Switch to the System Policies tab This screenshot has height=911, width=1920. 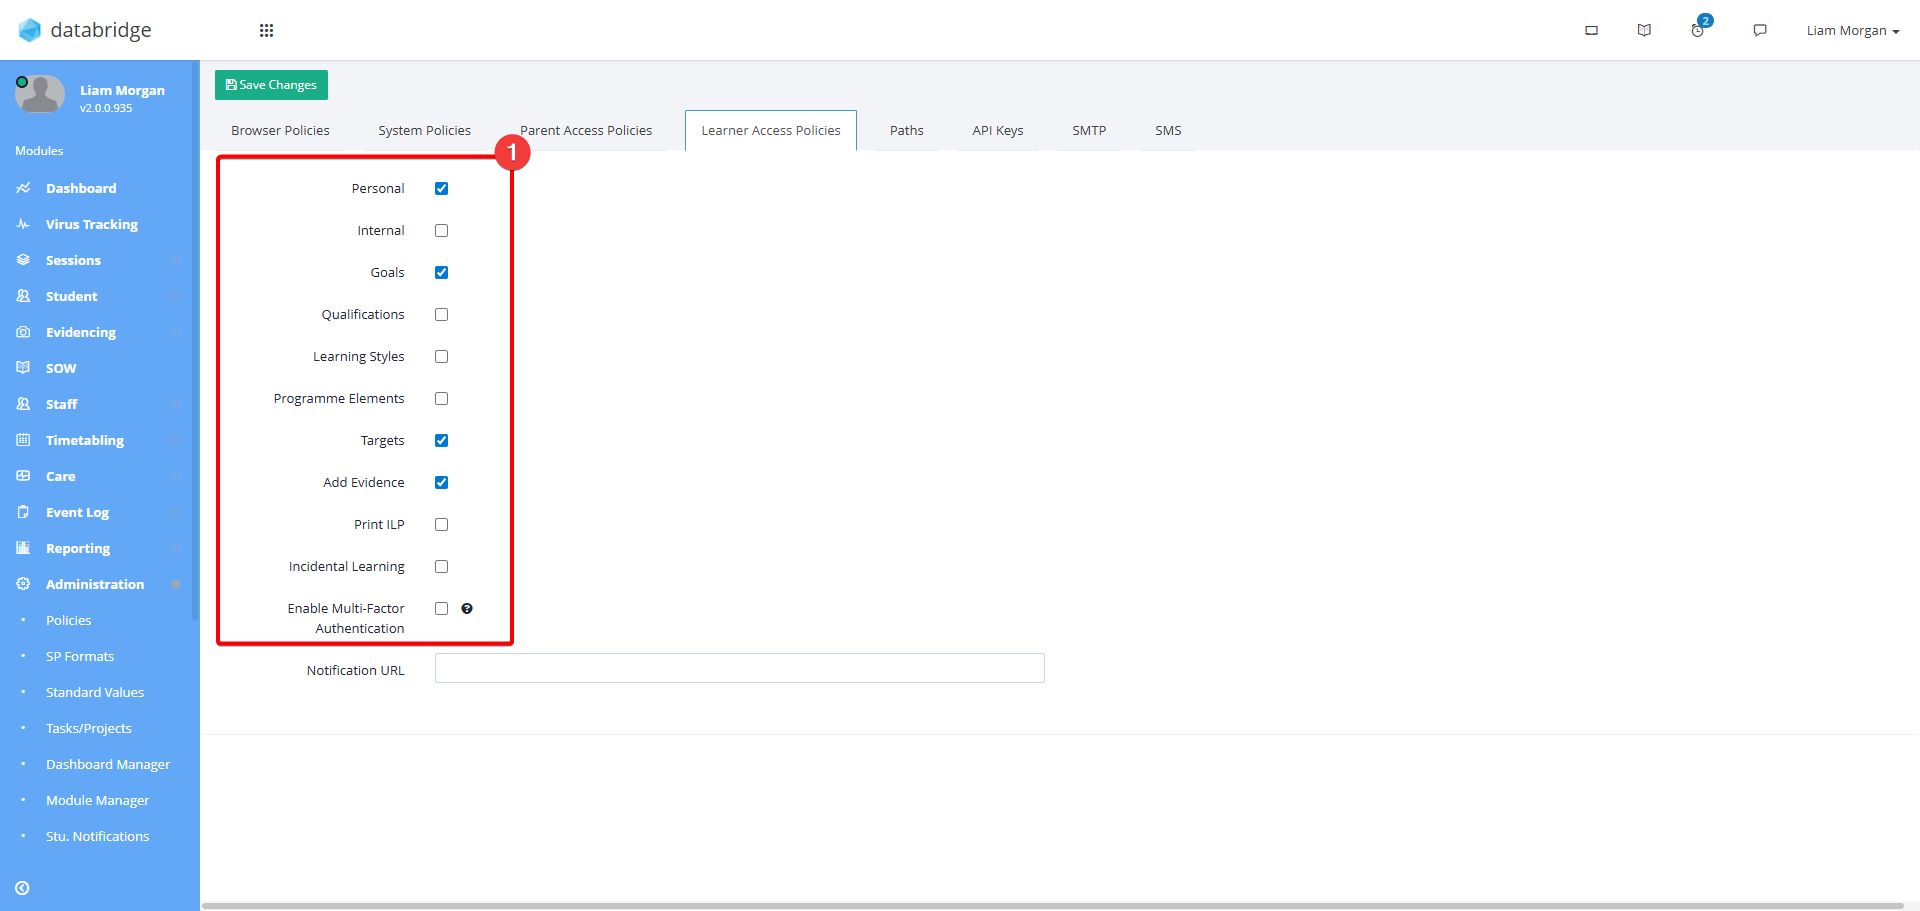pos(424,130)
